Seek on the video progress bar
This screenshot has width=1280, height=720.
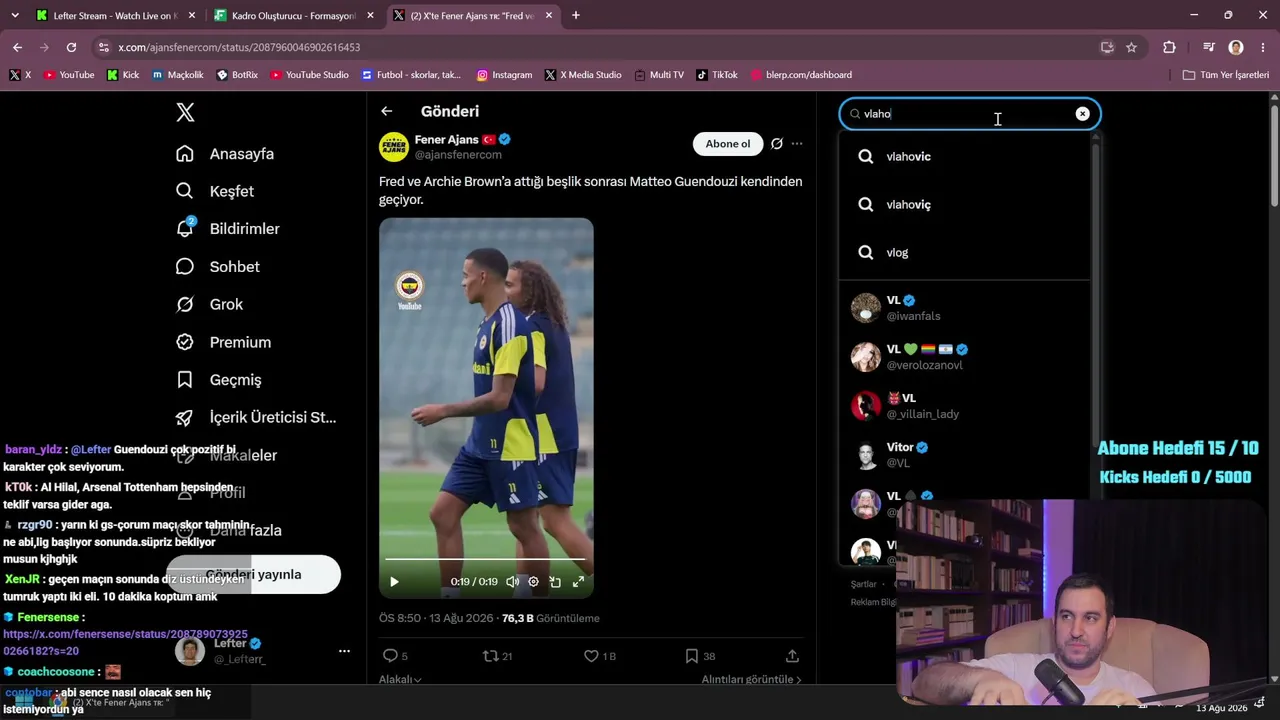486,559
